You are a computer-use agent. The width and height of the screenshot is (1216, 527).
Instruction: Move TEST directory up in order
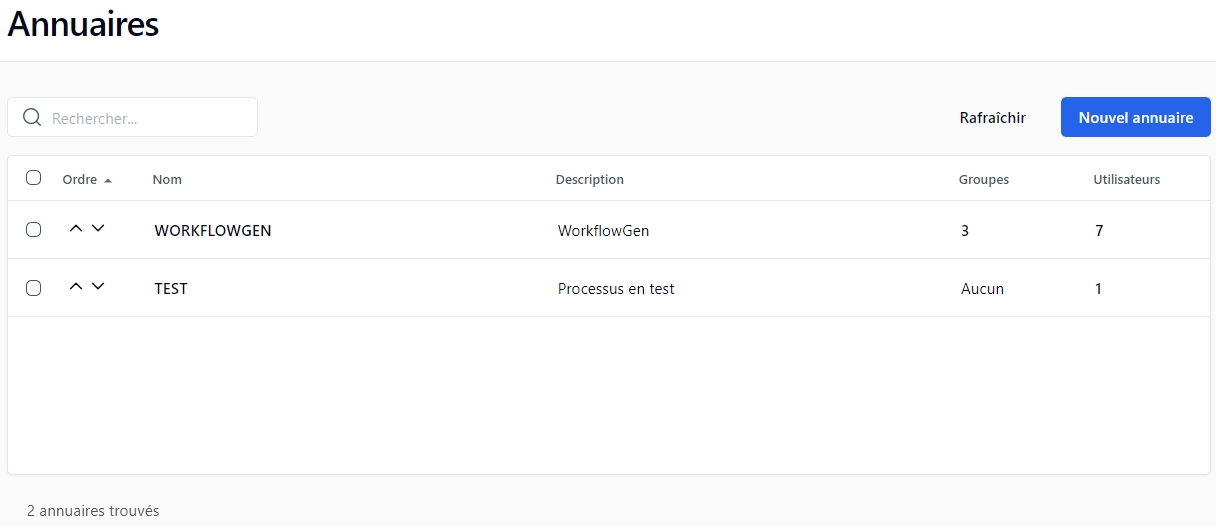point(76,287)
